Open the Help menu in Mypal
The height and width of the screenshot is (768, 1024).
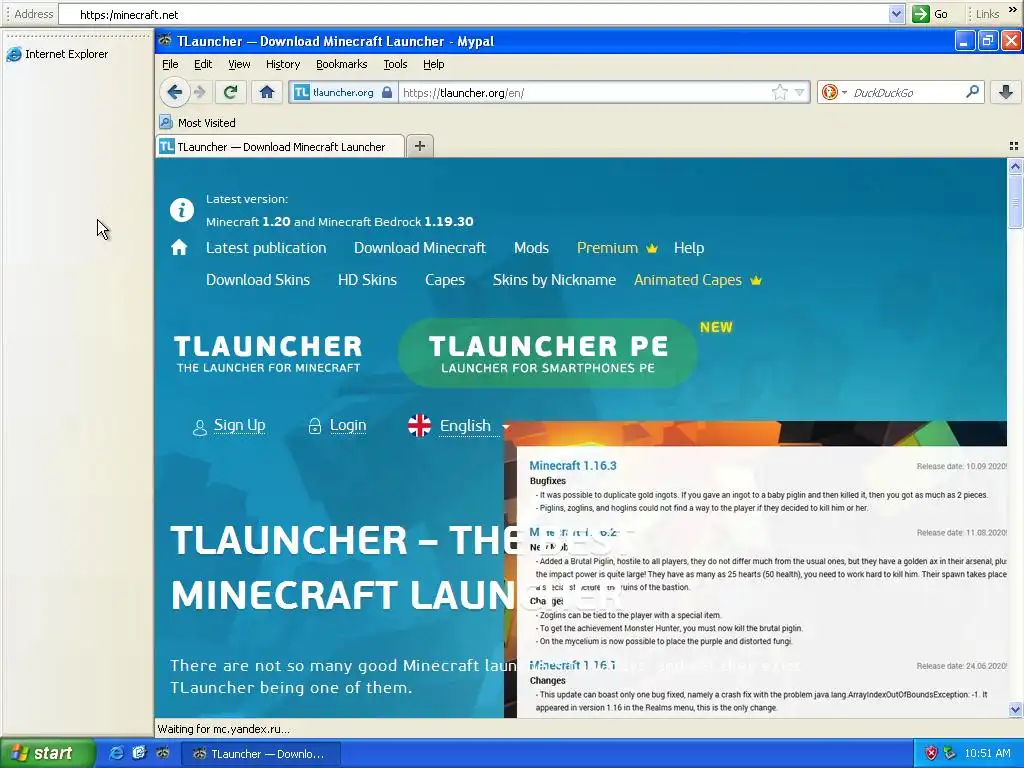tap(434, 64)
